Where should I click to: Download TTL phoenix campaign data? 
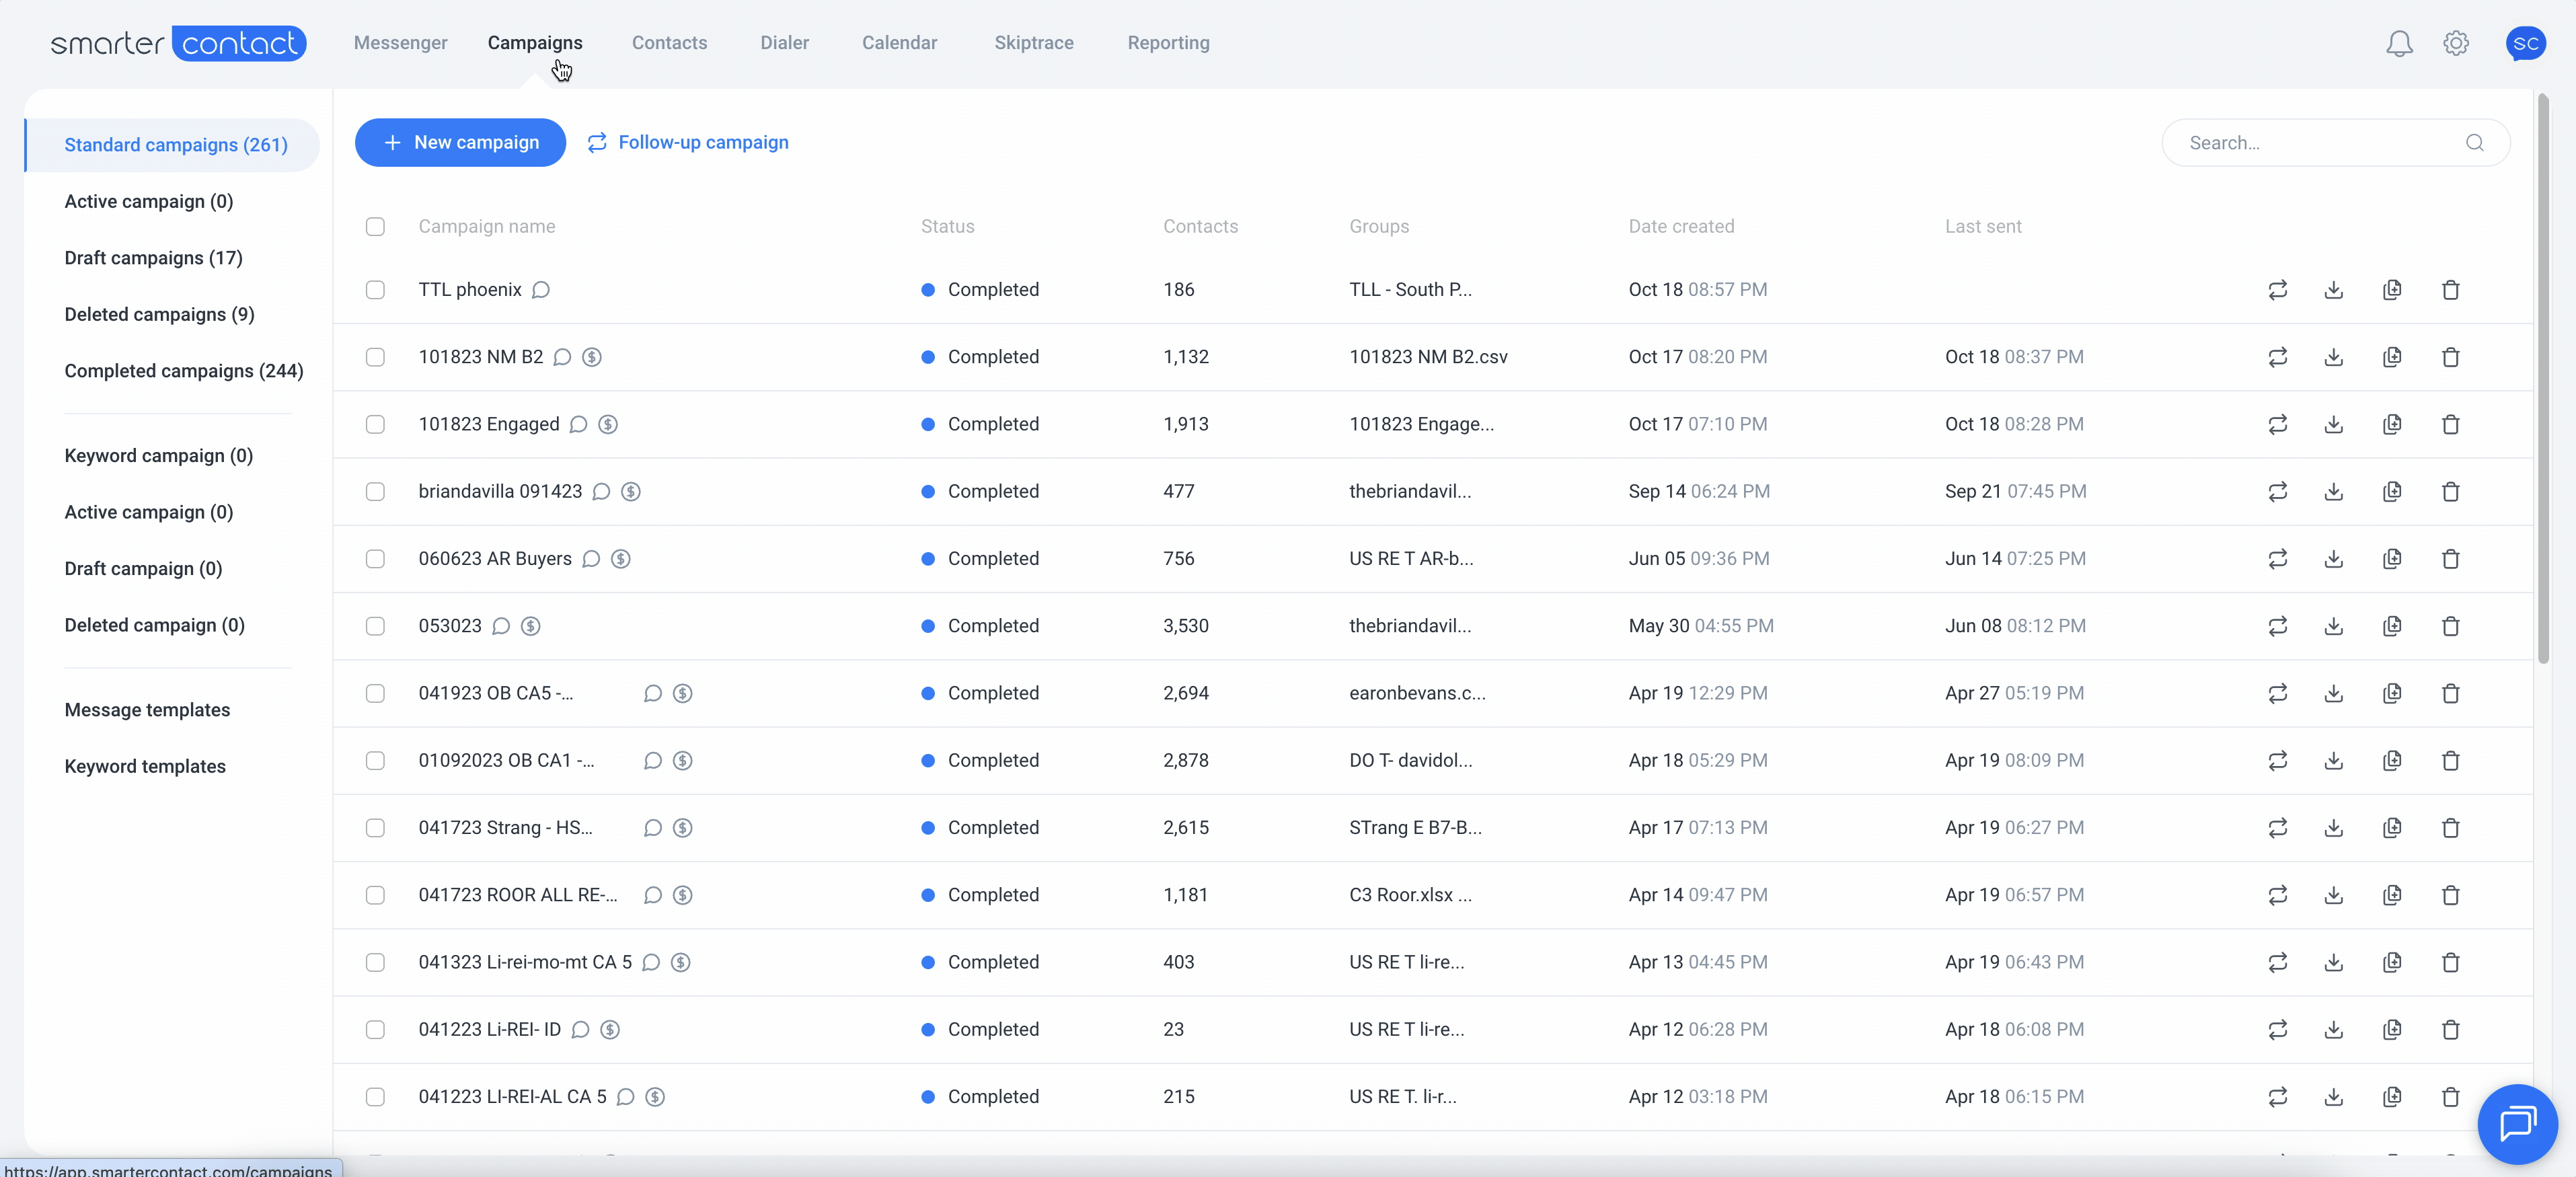pyautogui.click(x=2333, y=290)
